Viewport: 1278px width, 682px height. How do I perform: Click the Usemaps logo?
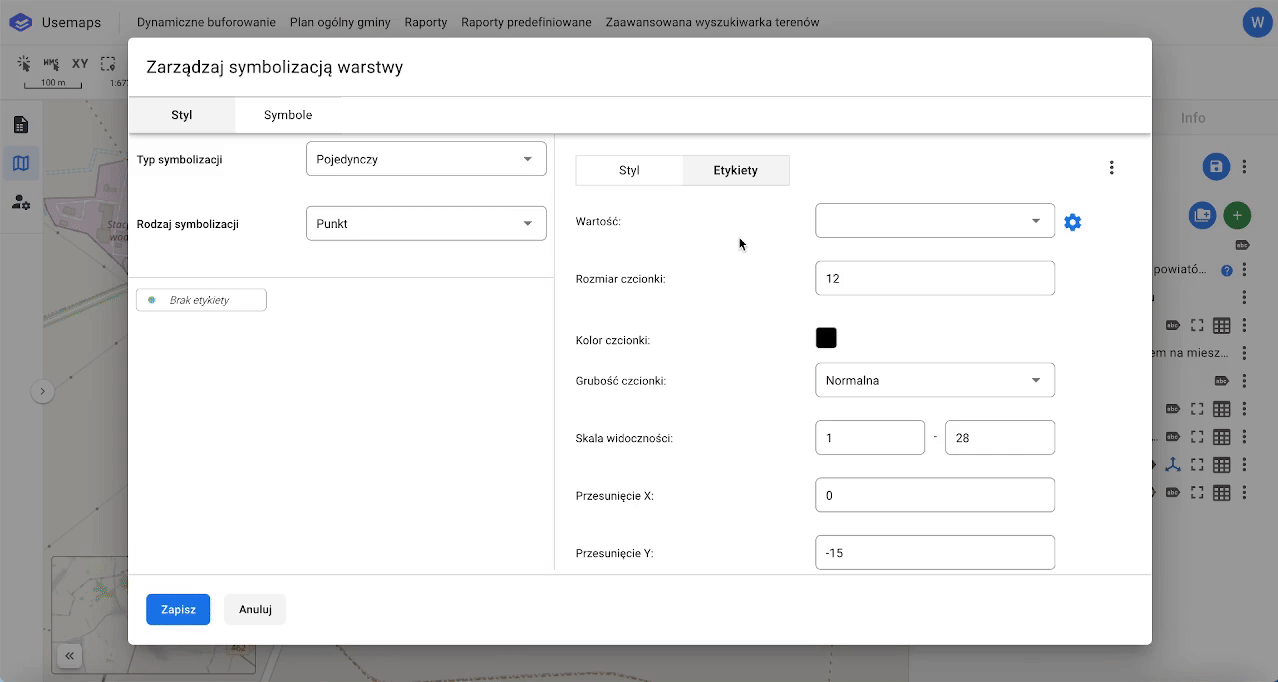pos(21,22)
